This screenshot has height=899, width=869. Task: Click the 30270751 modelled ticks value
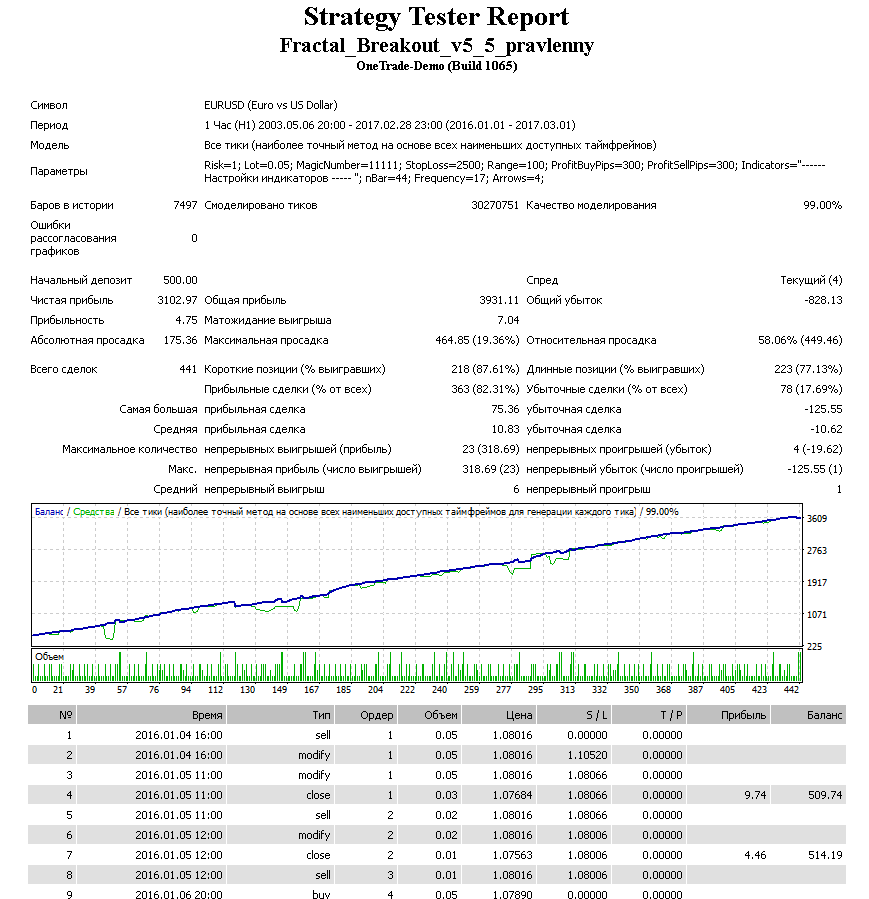pos(495,205)
